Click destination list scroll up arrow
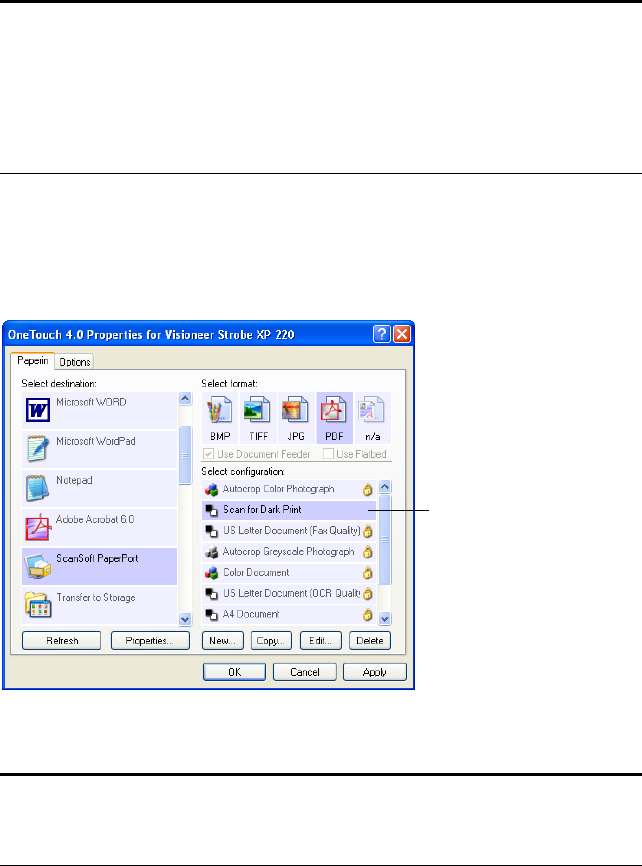 (x=185, y=398)
